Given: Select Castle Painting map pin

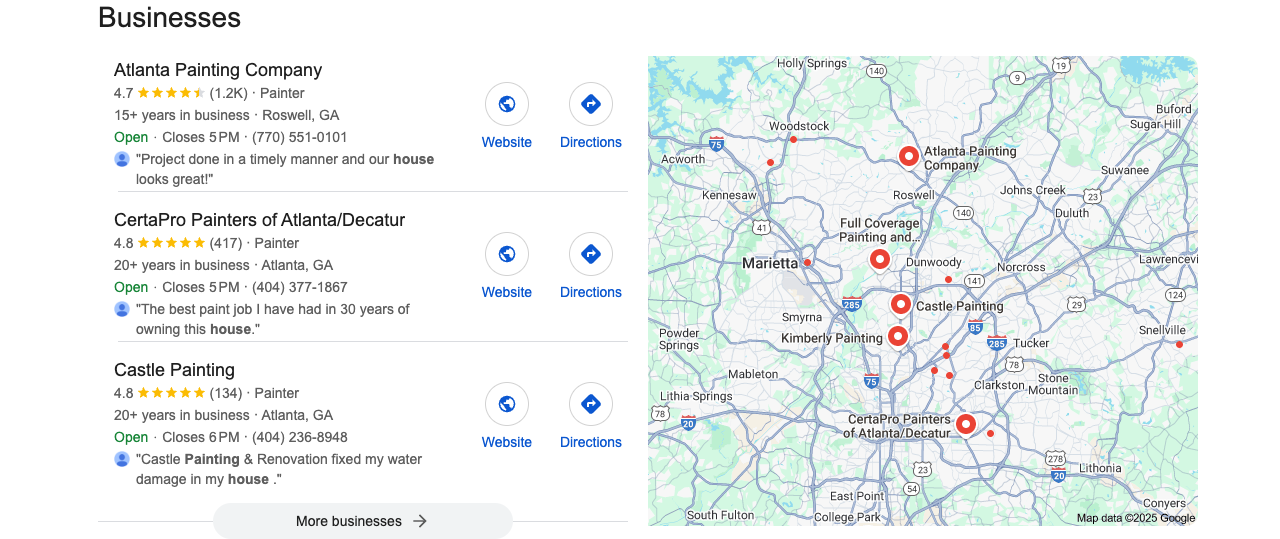Looking at the screenshot, I should pos(901,304).
